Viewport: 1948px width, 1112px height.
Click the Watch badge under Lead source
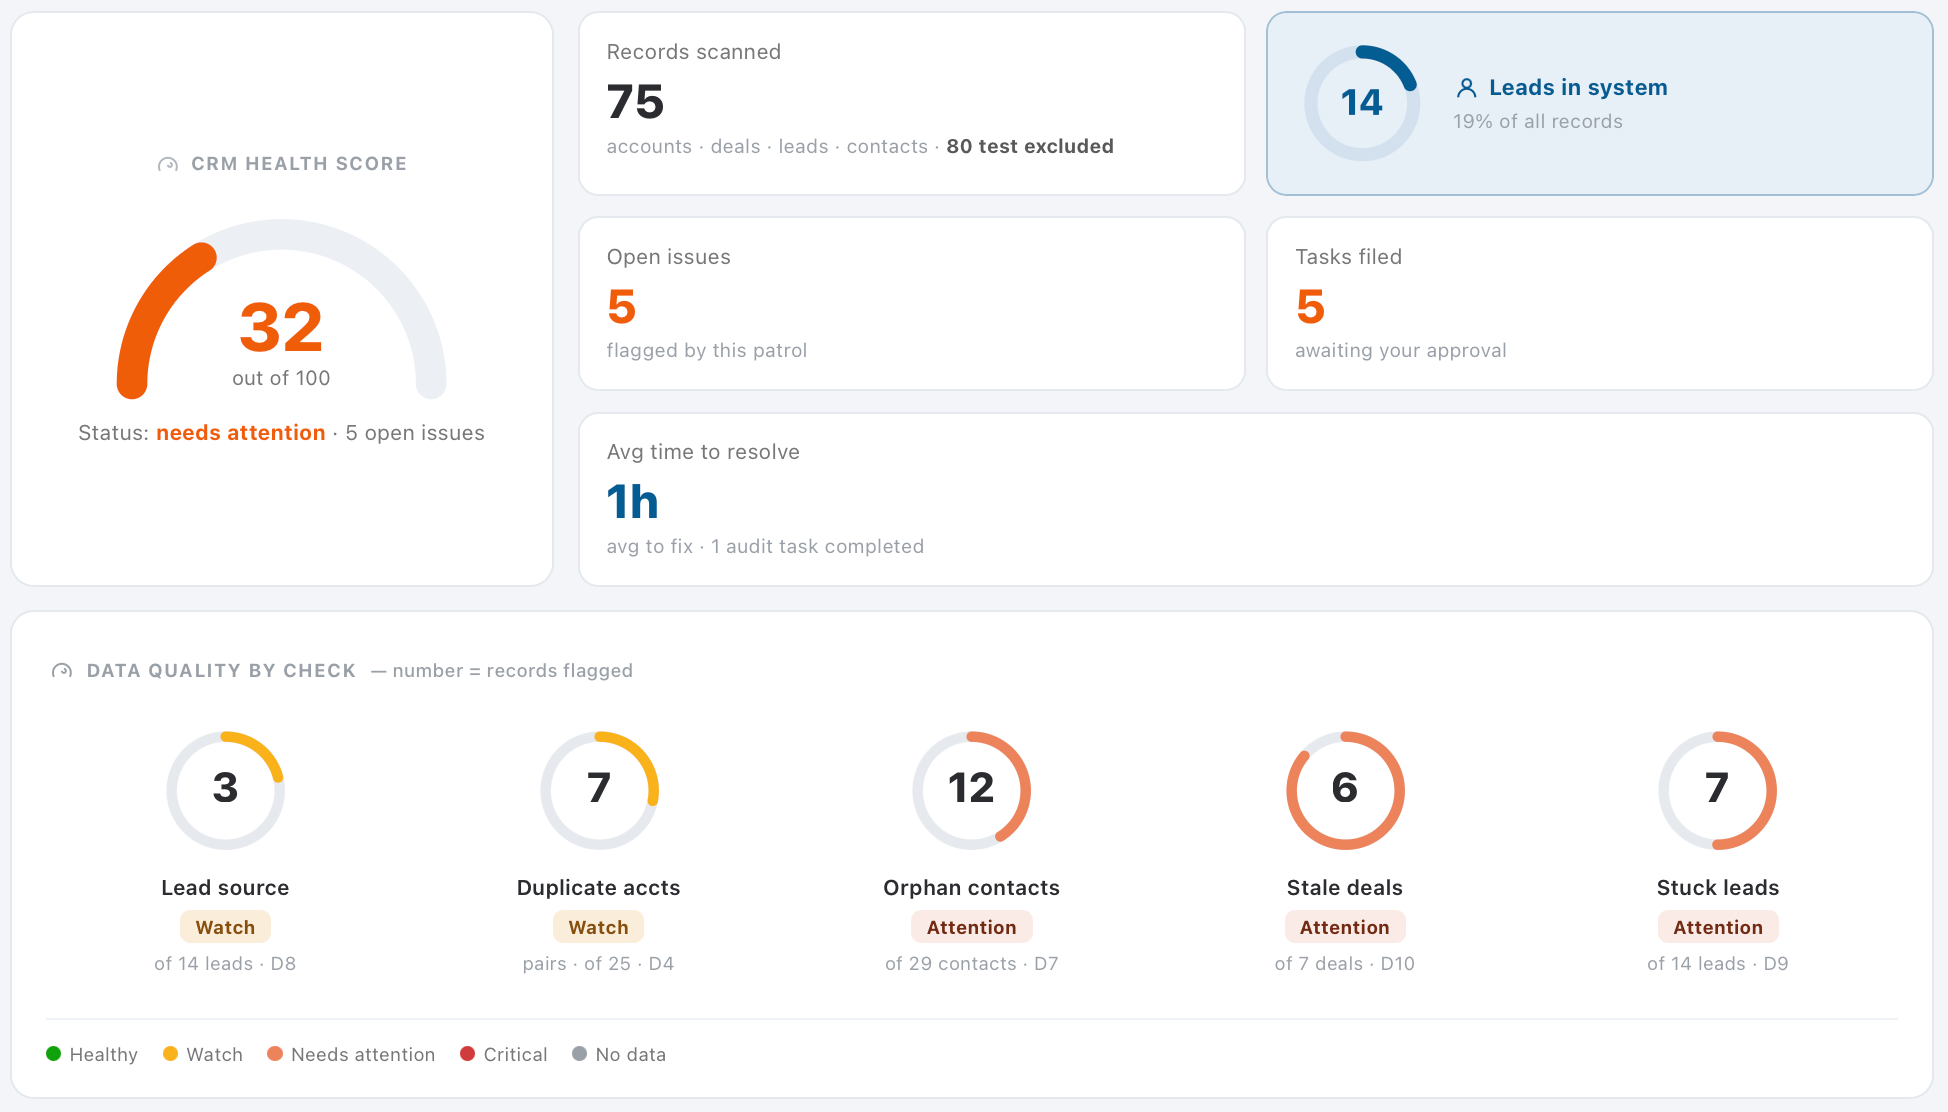pos(225,927)
